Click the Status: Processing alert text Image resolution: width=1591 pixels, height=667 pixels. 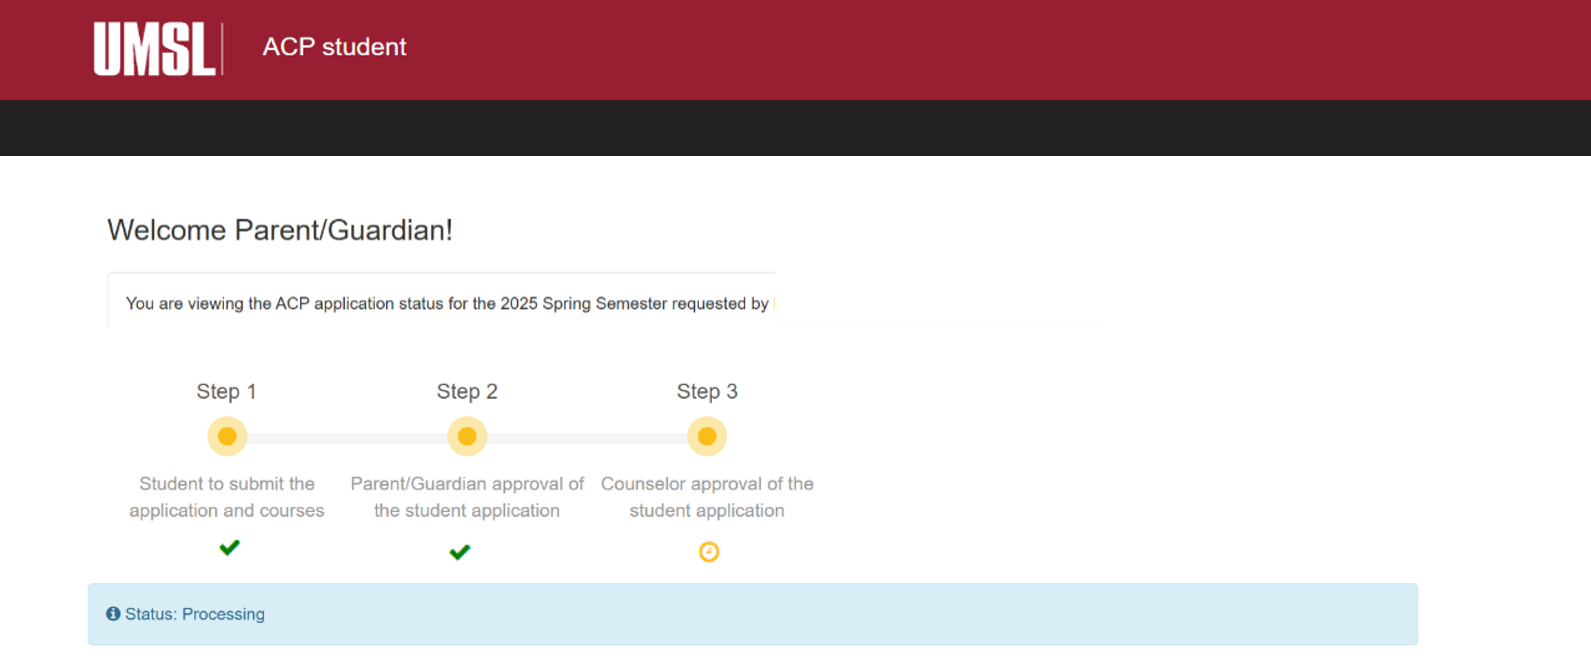[195, 613]
